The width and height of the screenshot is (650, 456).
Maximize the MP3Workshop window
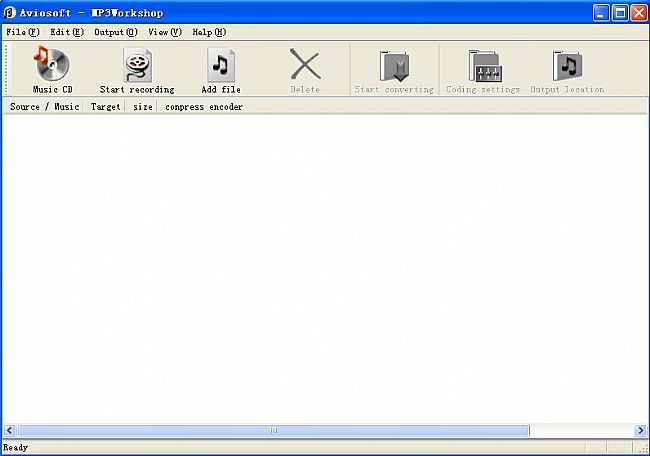tap(621, 13)
